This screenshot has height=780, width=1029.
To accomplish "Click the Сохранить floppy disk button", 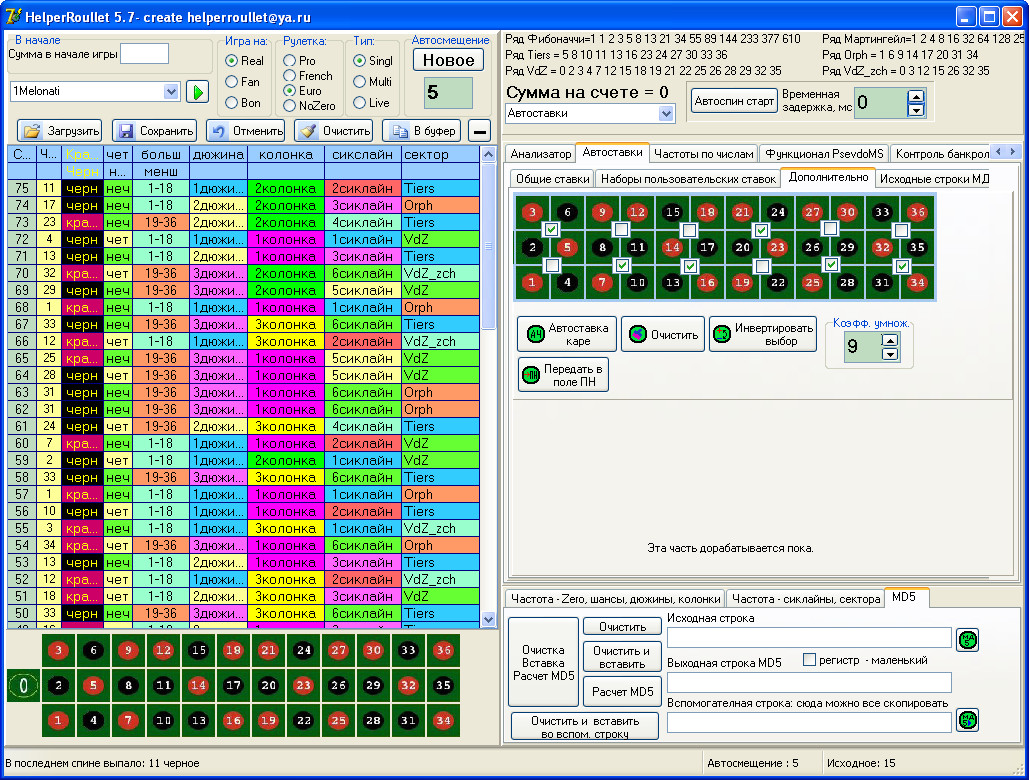I will coord(153,131).
